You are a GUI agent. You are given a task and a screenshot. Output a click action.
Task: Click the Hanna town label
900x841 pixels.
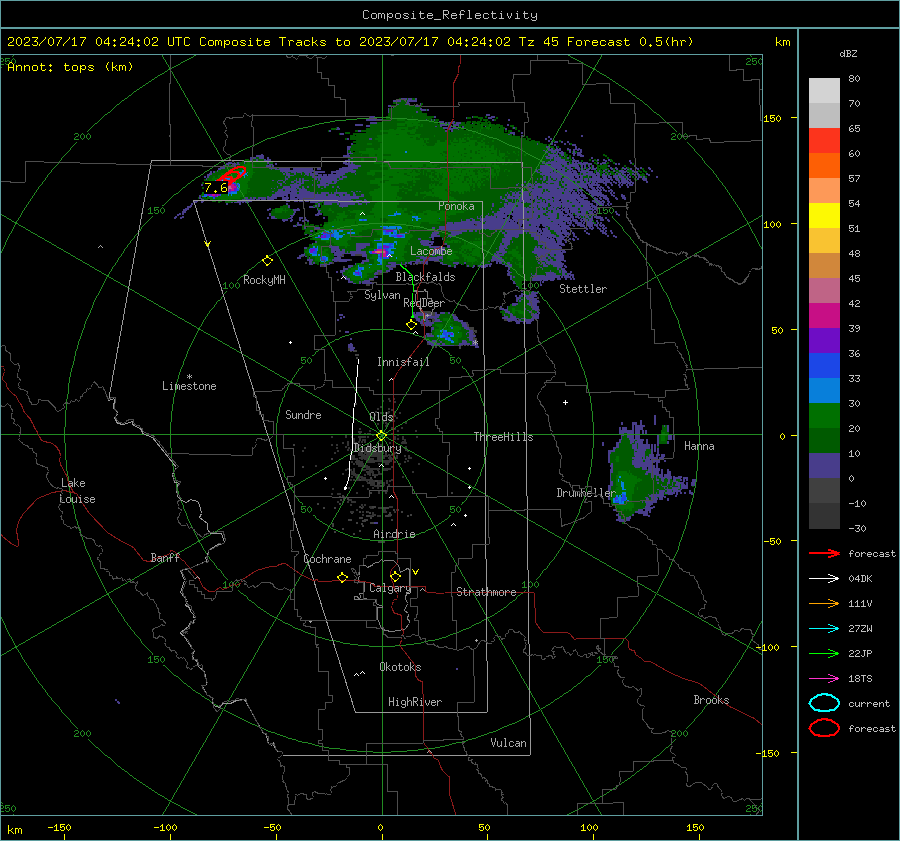click(699, 446)
